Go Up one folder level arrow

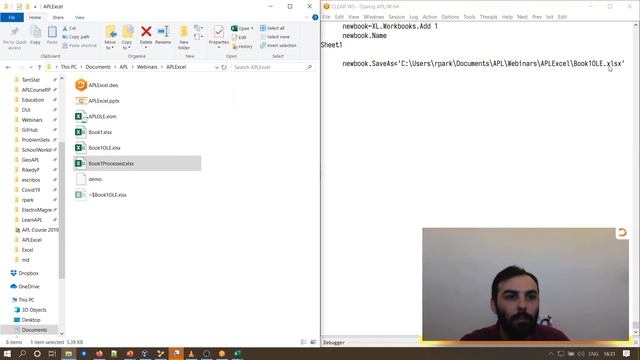pyautogui.click(x=39, y=67)
